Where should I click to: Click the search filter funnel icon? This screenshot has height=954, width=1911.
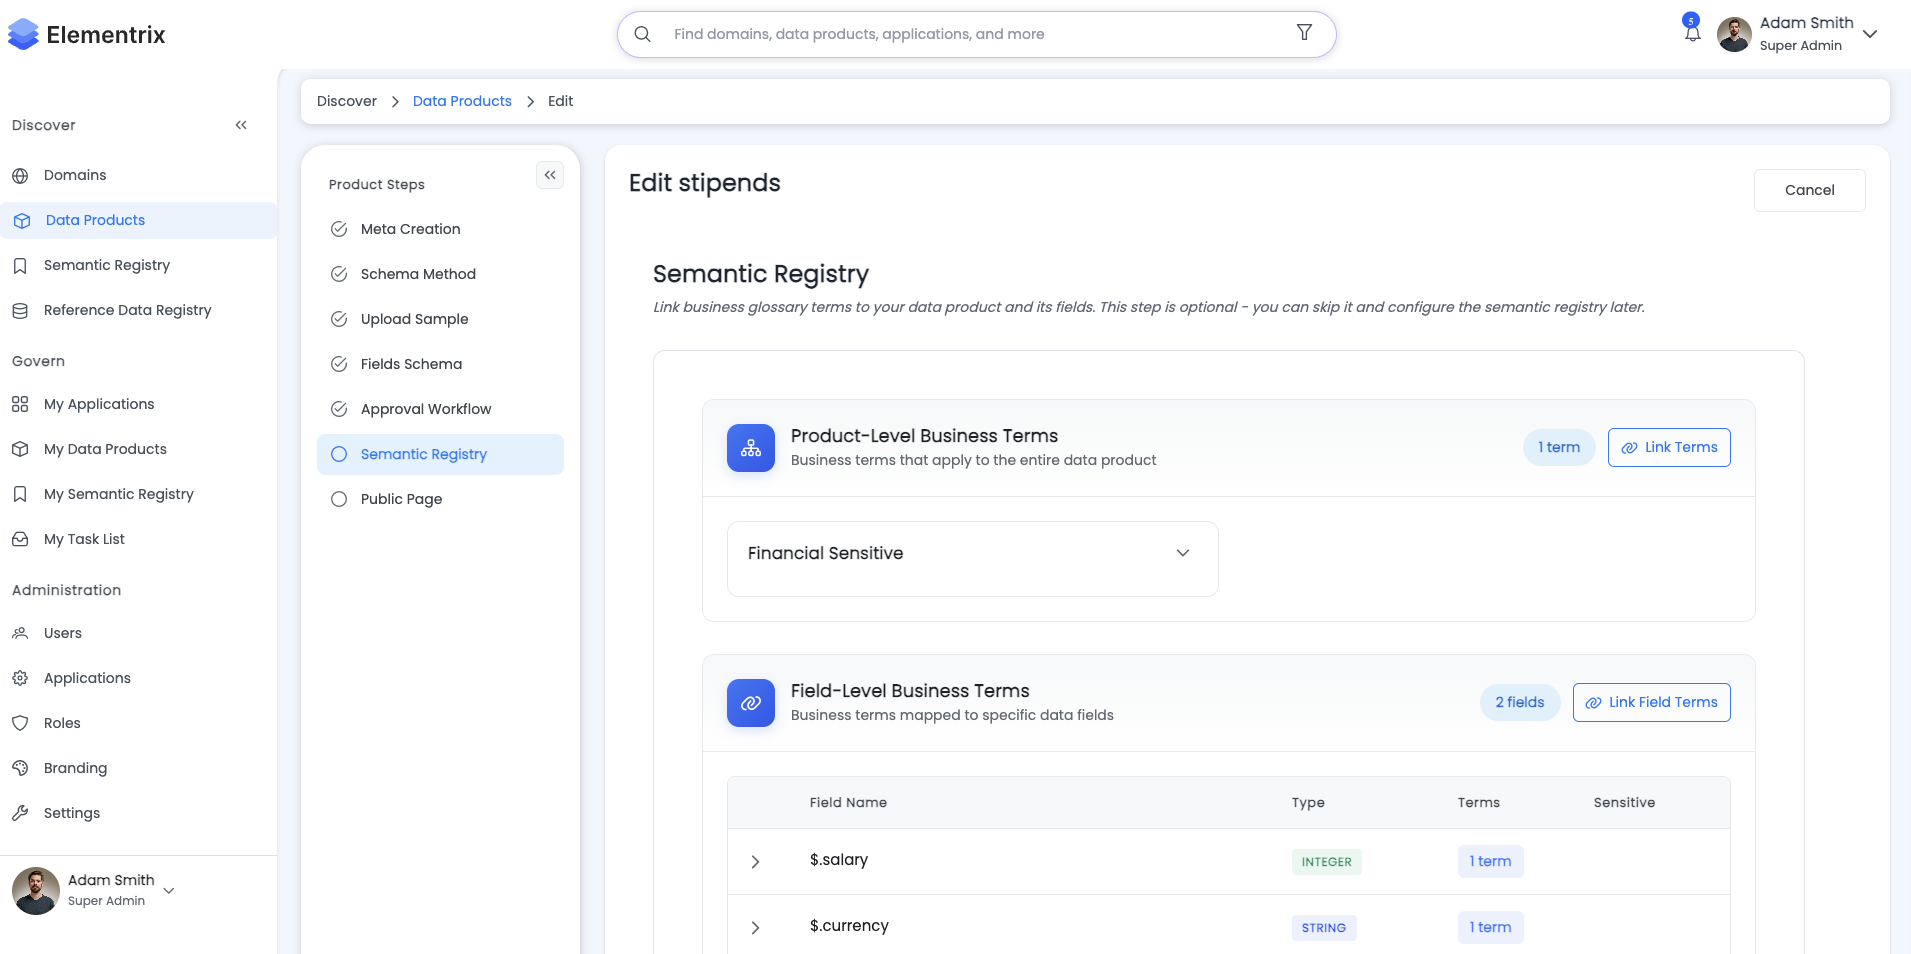[1304, 33]
